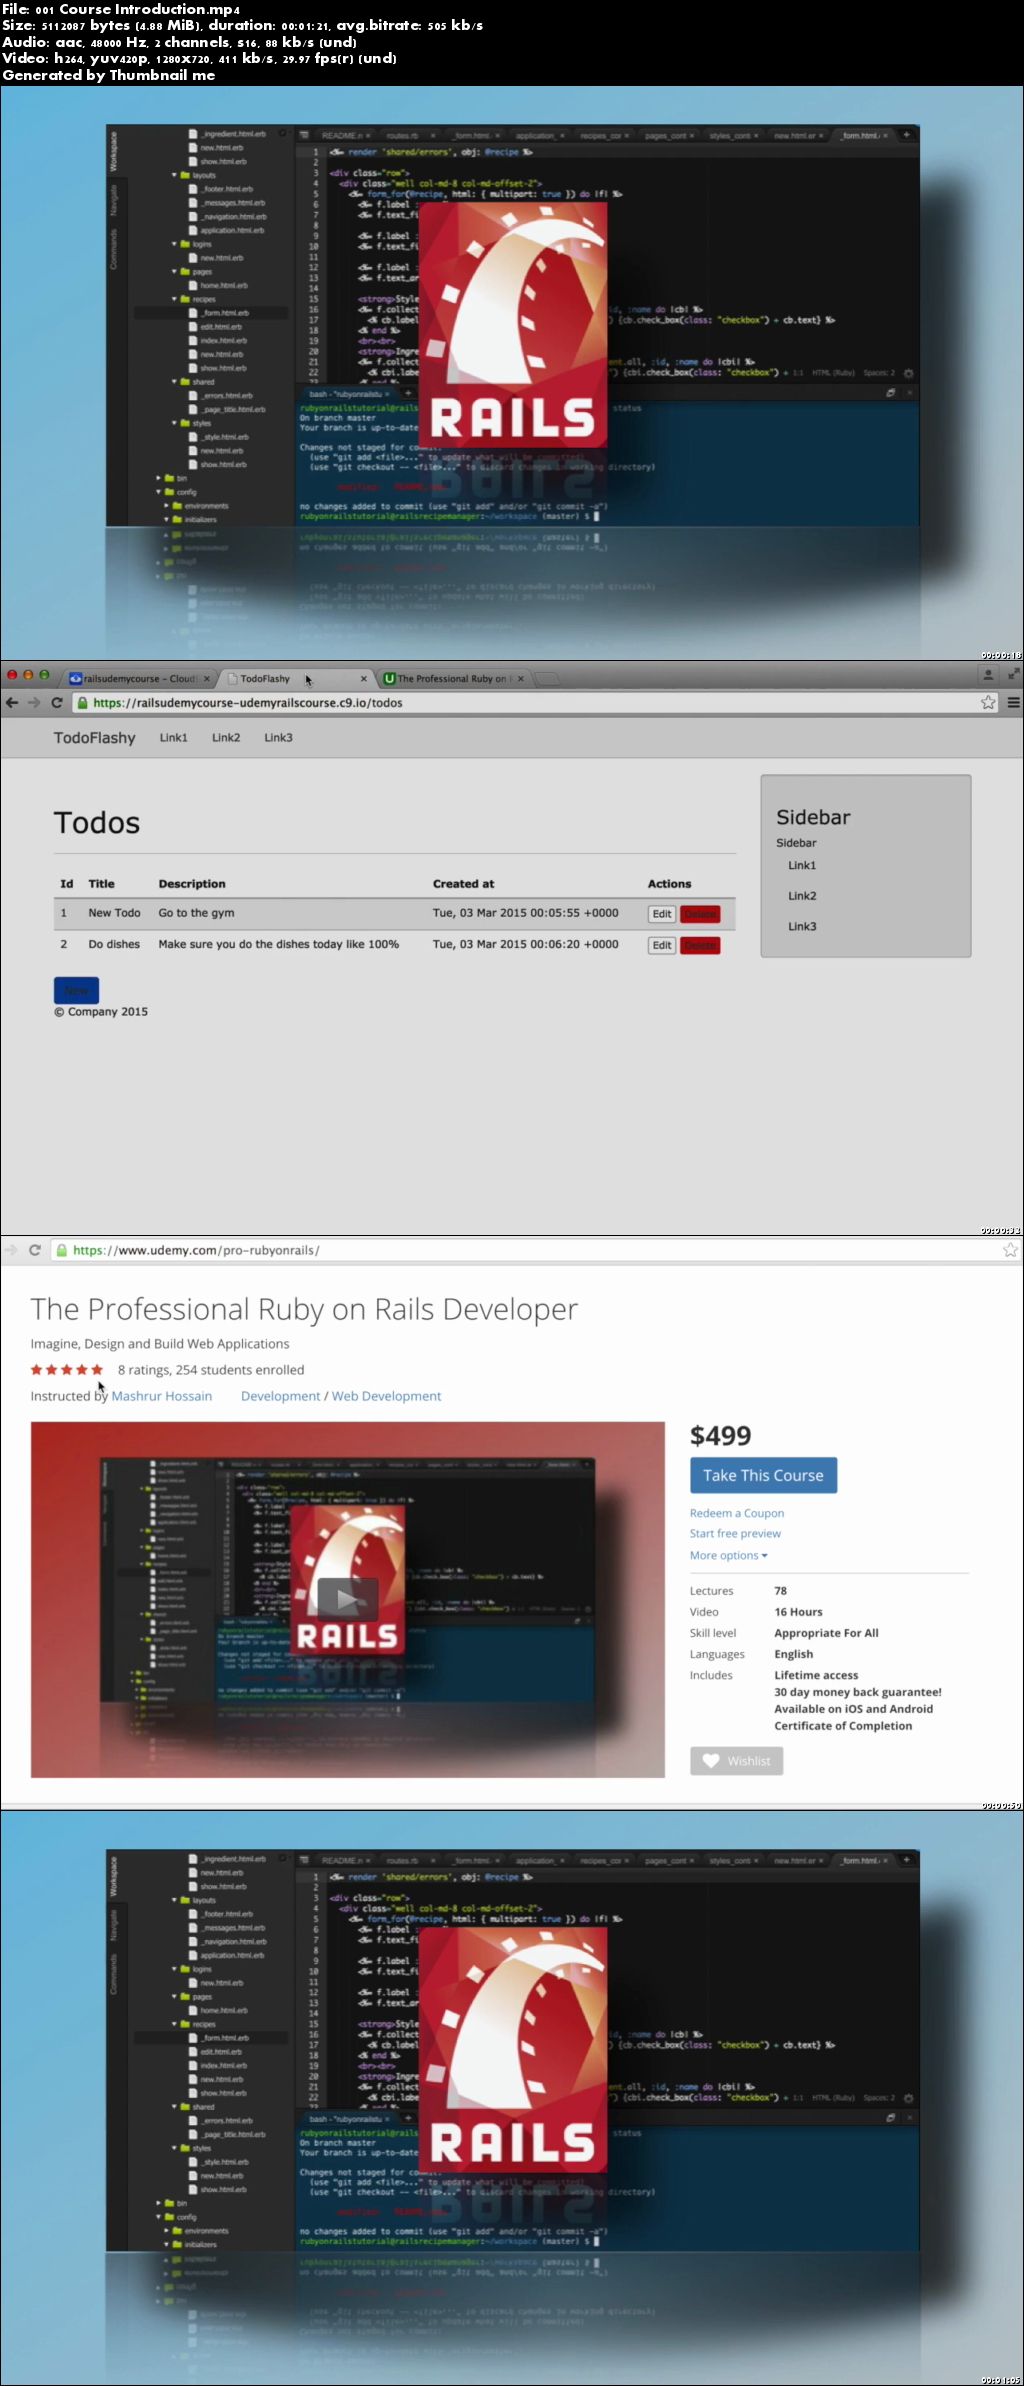Click the Chrome user profile icon
This screenshot has width=1024, height=2386.
pyautogui.click(x=988, y=676)
